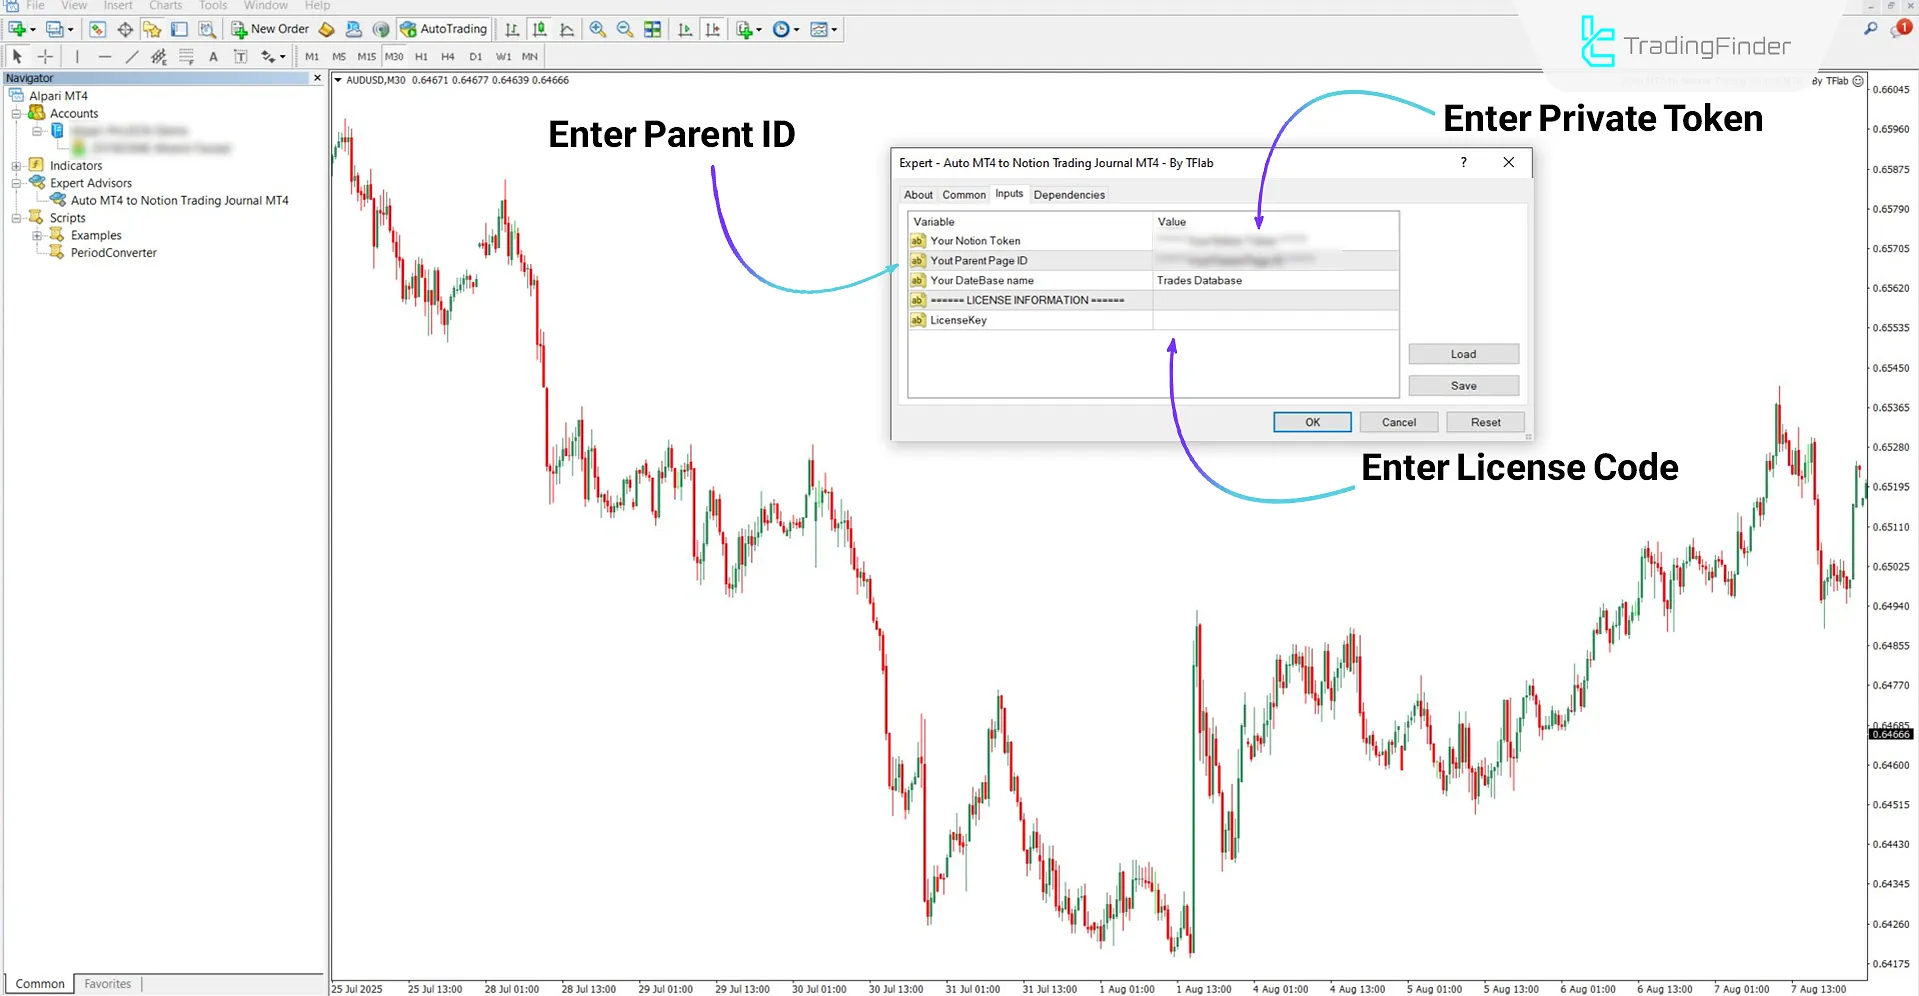This screenshot has height=996, width=1919.
Task: Open the Charts menu
Action: (165, 6)
